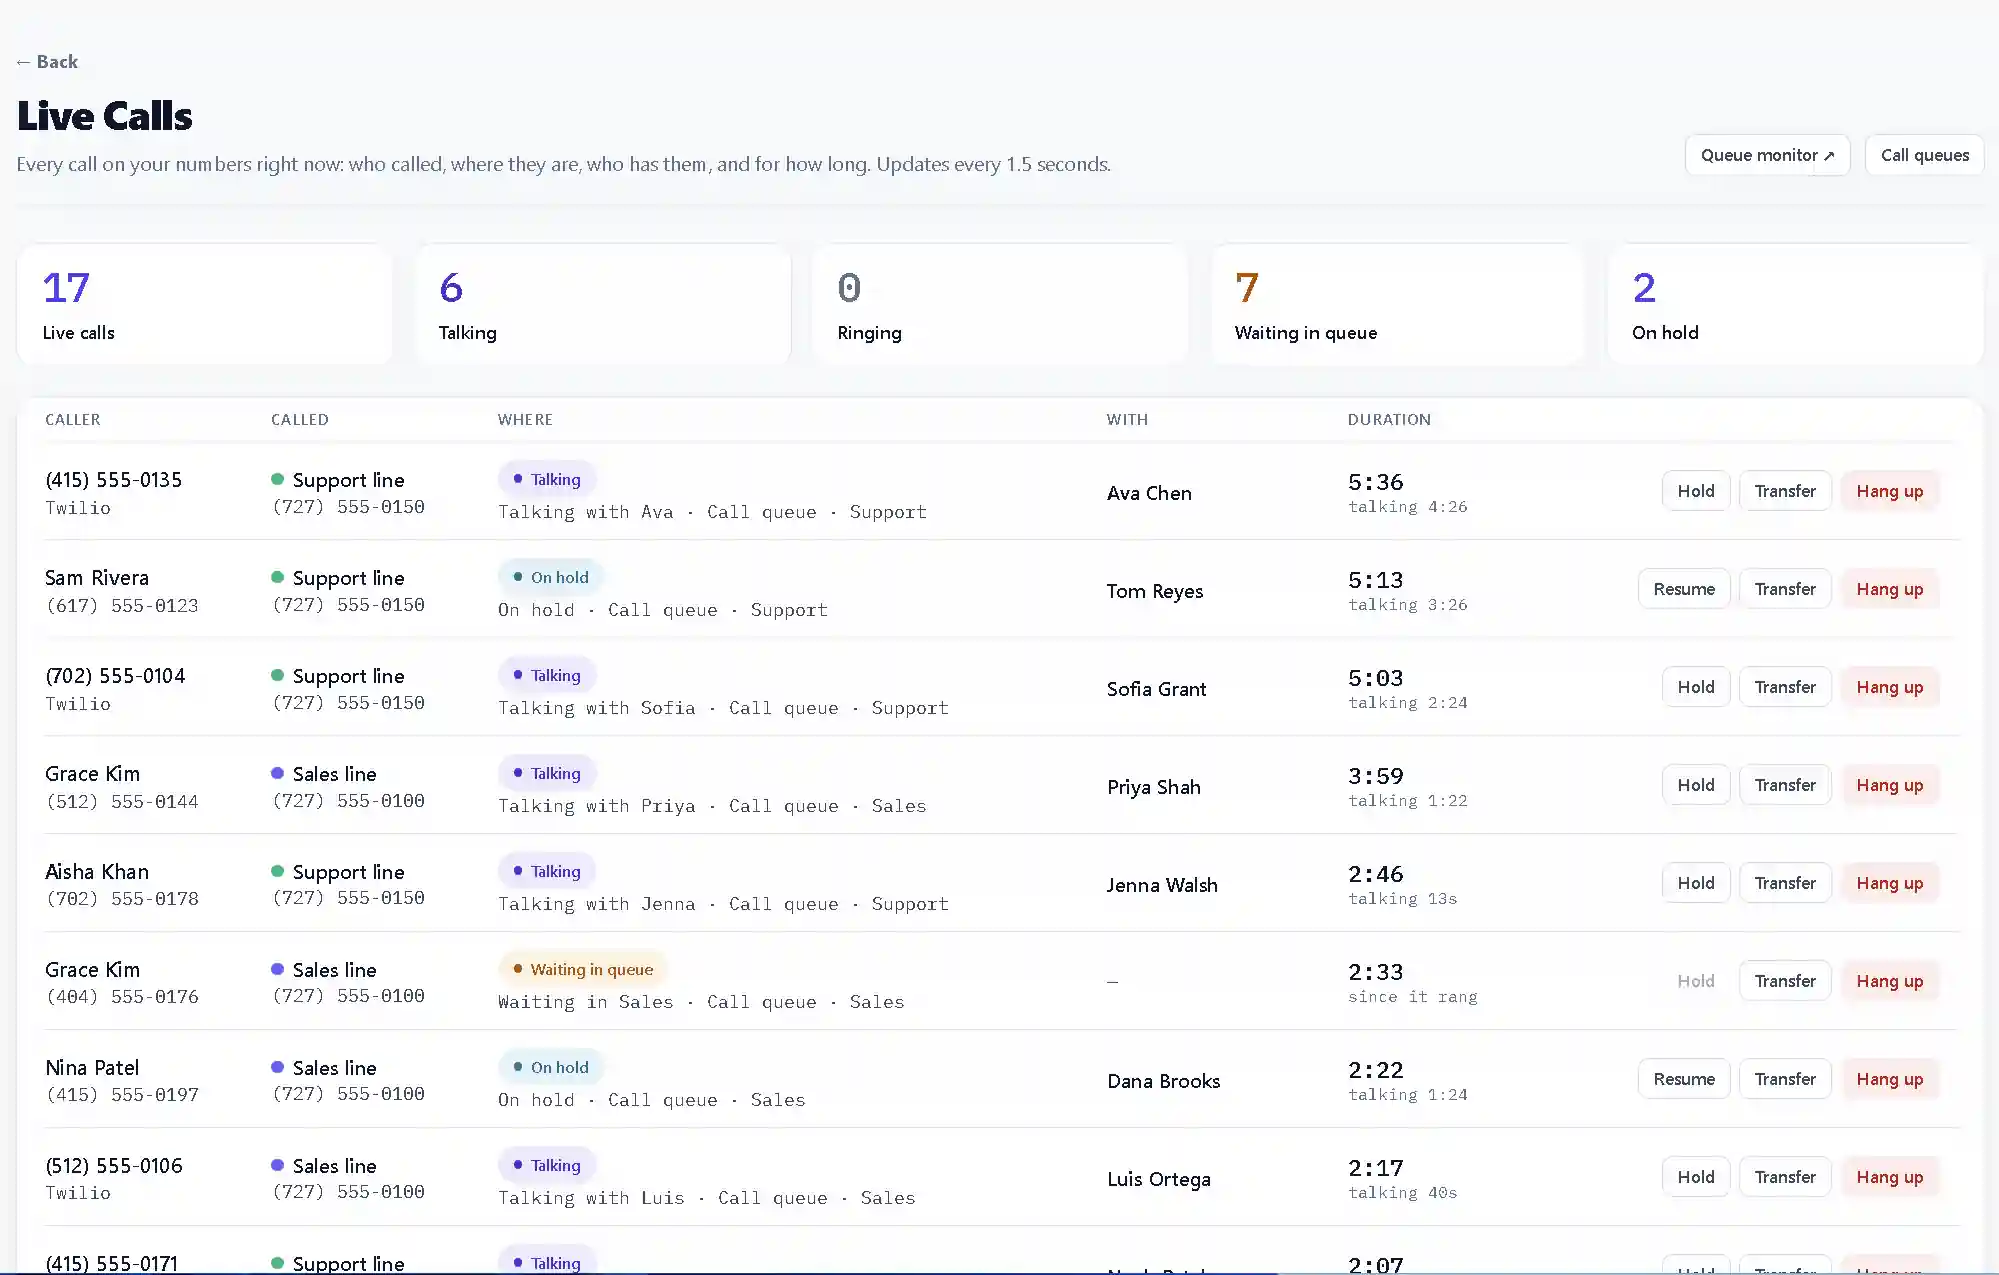The width and height of the screenshot is (1999, 1275).
Task: Transfer the call with Luis Ortega
Action: pos(1785,1177)
